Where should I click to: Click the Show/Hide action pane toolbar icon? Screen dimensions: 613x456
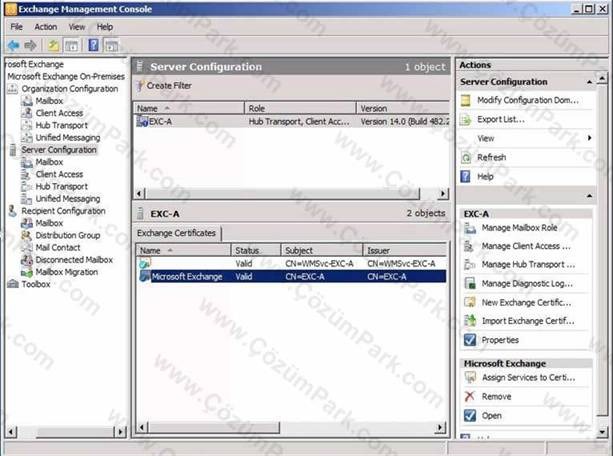[111, 46]
